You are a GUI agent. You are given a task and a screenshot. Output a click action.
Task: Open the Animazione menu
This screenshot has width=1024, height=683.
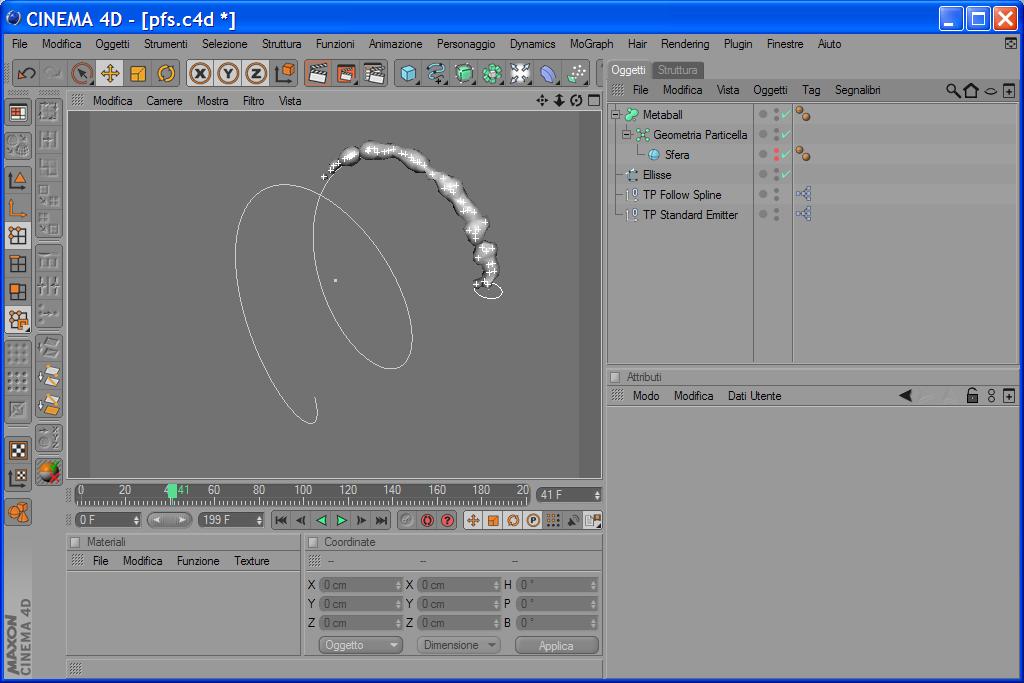(395, 44)
